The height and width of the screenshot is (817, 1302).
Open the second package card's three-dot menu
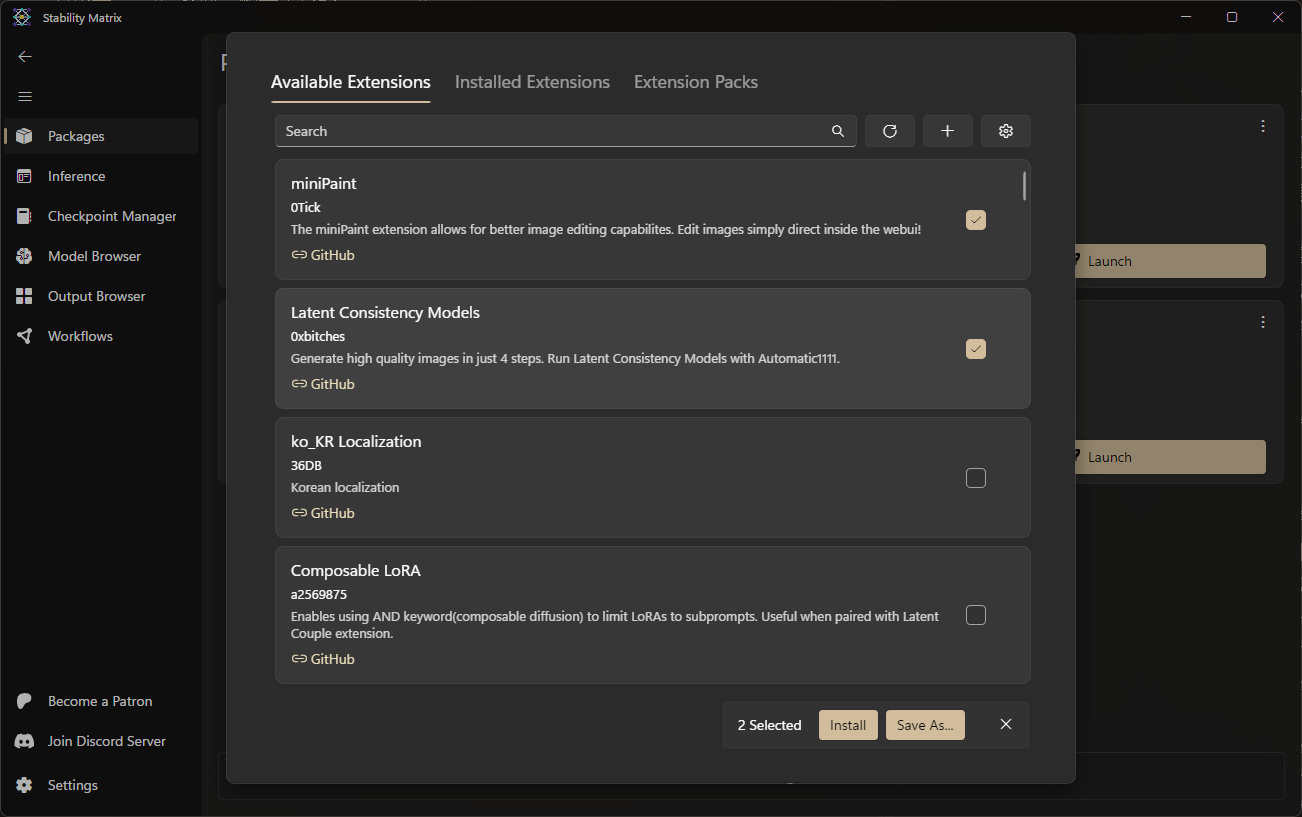click(1263, 322)
